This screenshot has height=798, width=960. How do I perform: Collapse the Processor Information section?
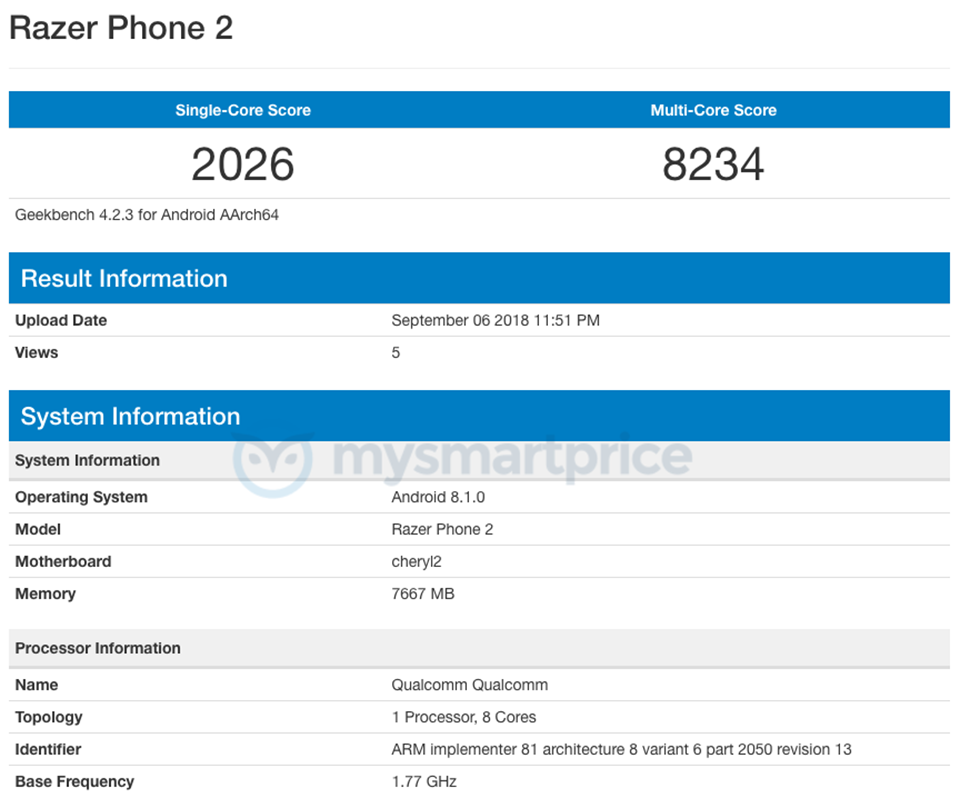[x=97, y=648]
